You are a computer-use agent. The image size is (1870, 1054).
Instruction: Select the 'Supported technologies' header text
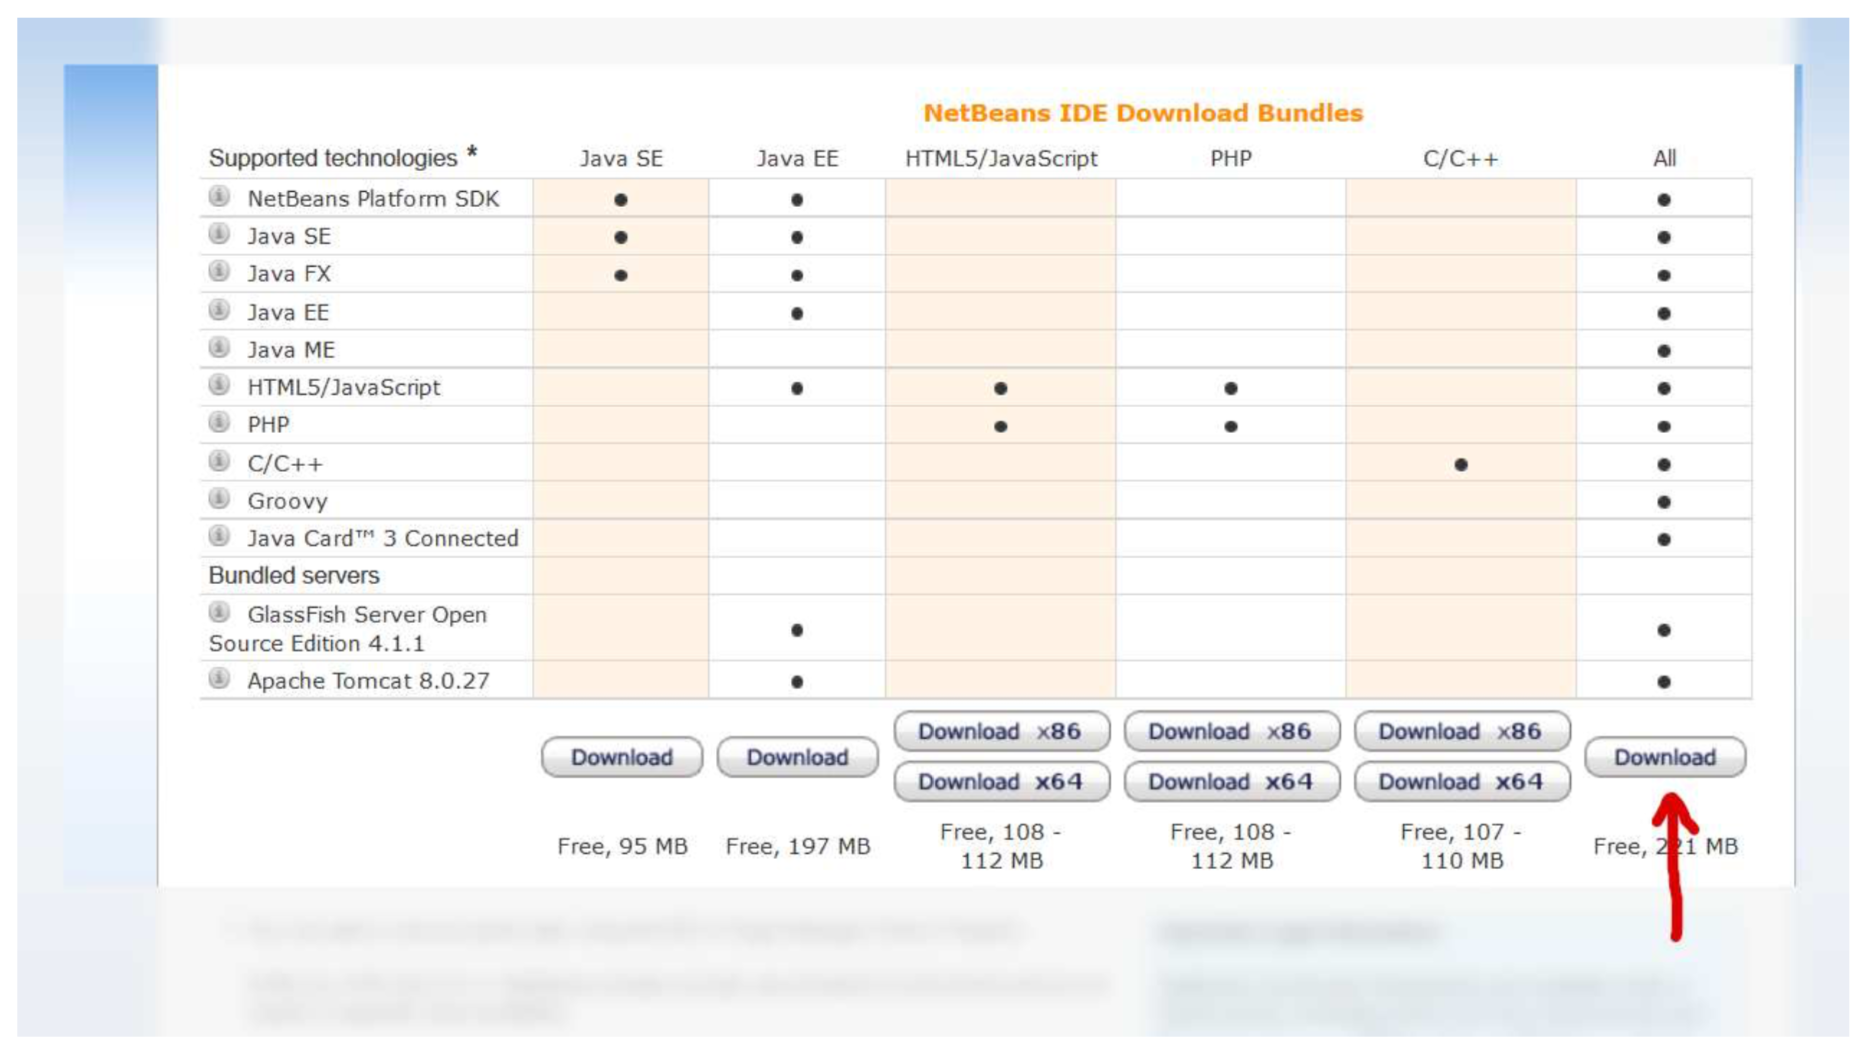(333, 158)
